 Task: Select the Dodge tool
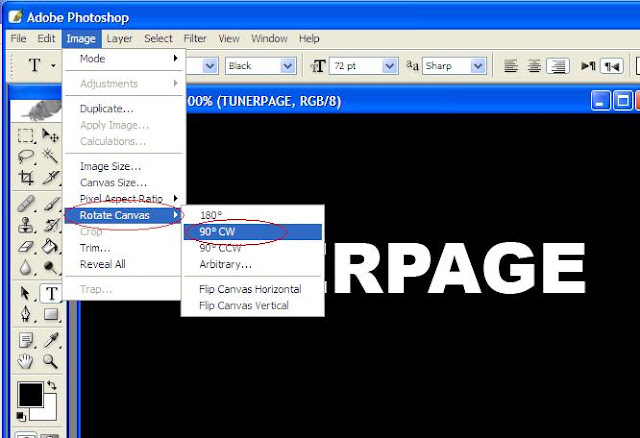click(51, 267)
